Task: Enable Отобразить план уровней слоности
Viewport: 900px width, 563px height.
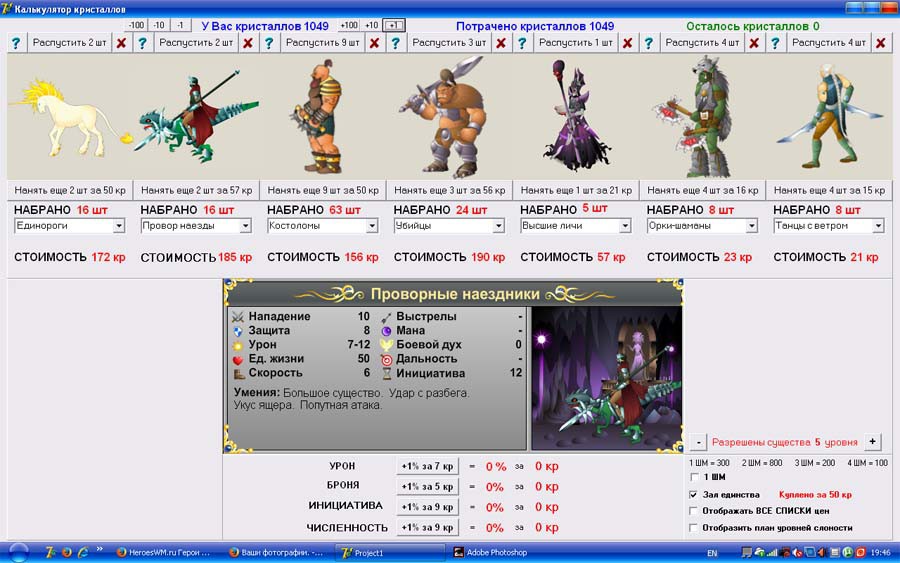Action: [x=694, y=527]
